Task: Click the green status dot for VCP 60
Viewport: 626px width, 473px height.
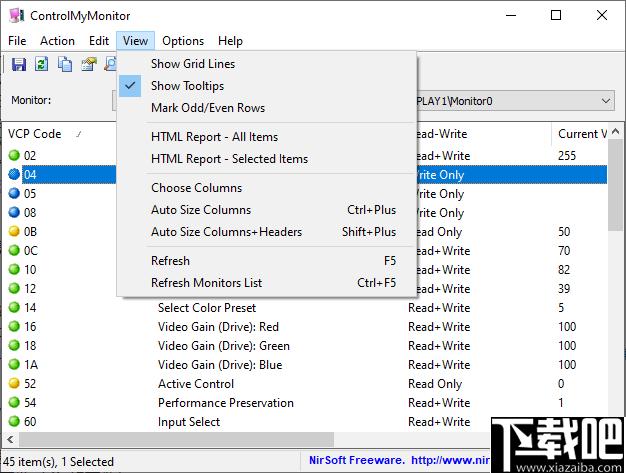Action: click(x=14, y=422)
